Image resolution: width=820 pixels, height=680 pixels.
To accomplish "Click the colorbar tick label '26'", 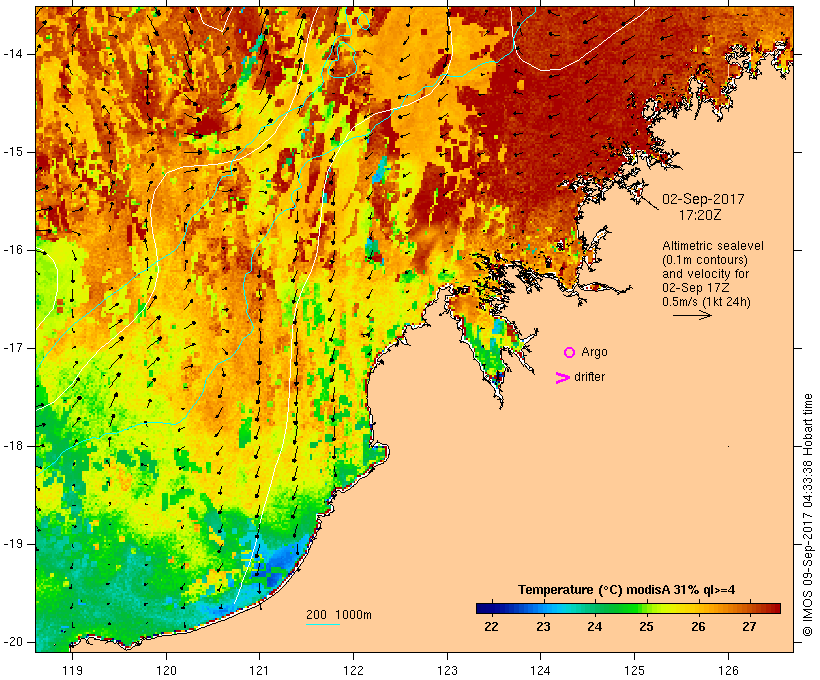I will 698,627.
